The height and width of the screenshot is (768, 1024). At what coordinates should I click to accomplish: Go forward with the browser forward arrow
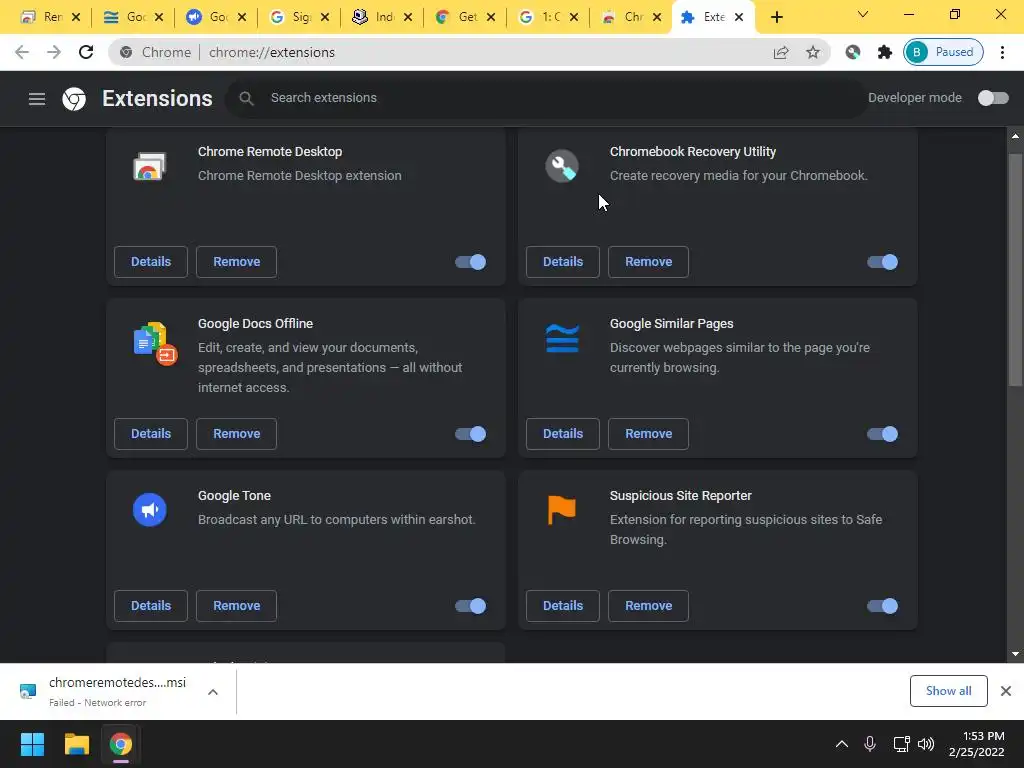(x=54, y=52)
